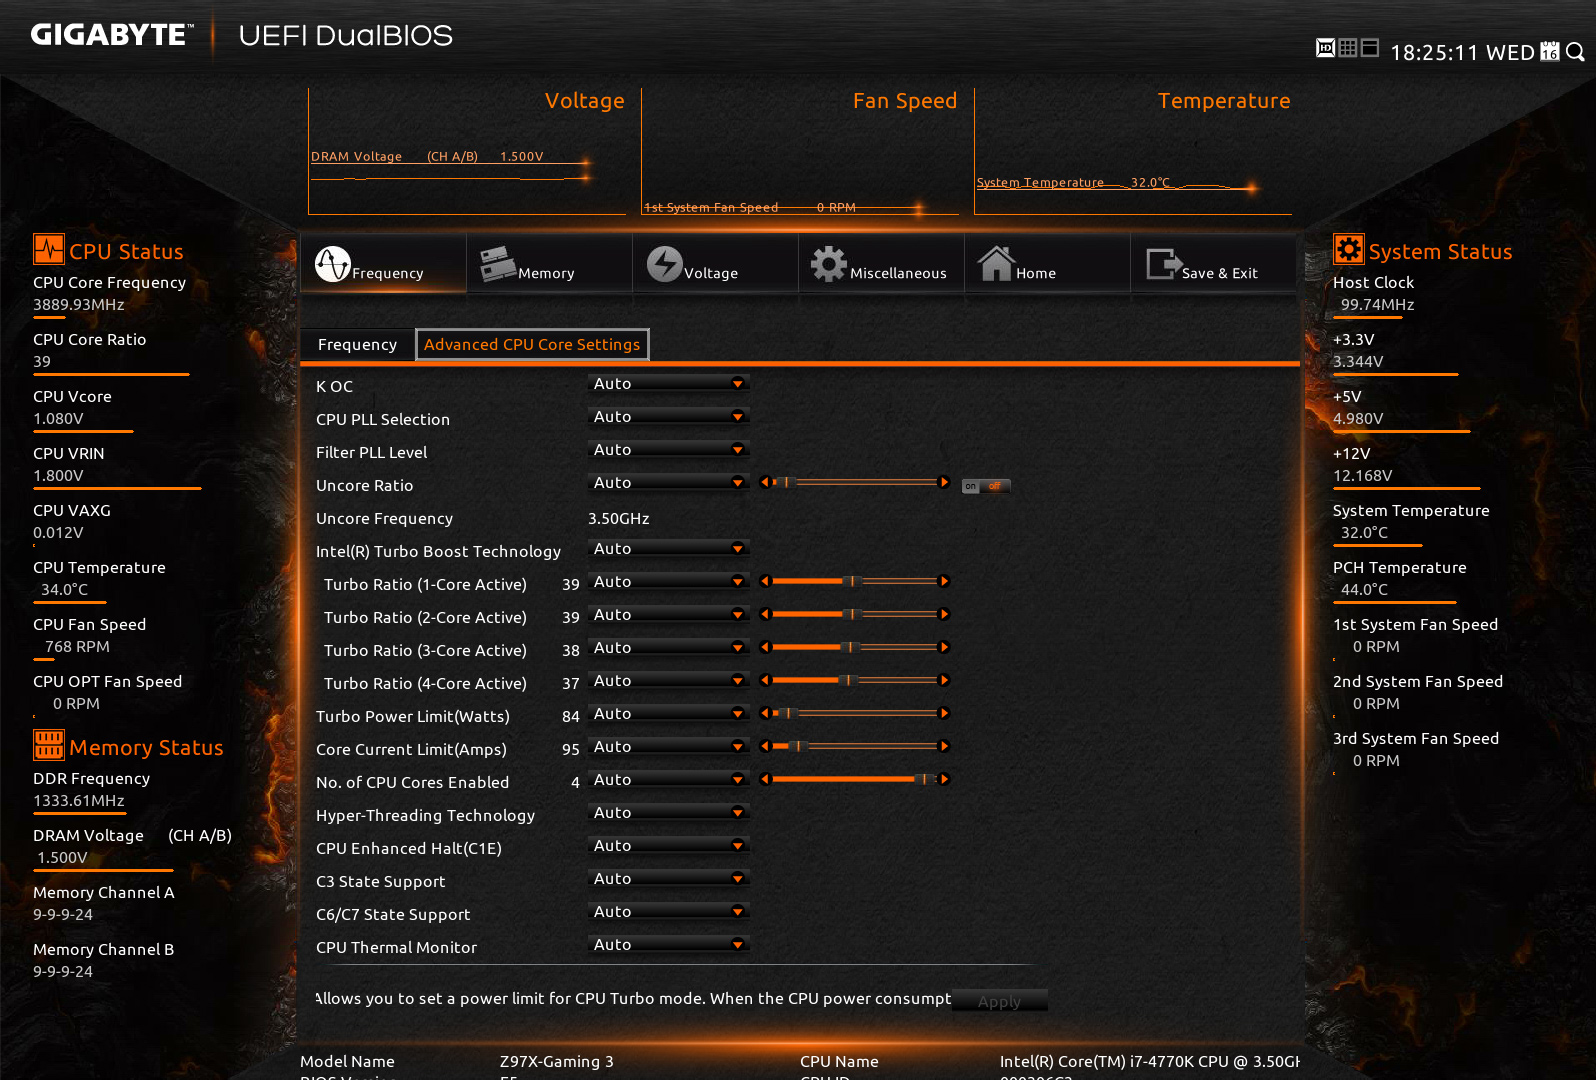The width and height of the screenshot is (1596, 1080).
Task: Click the window layout mode icon
Action: point(1370,48)
